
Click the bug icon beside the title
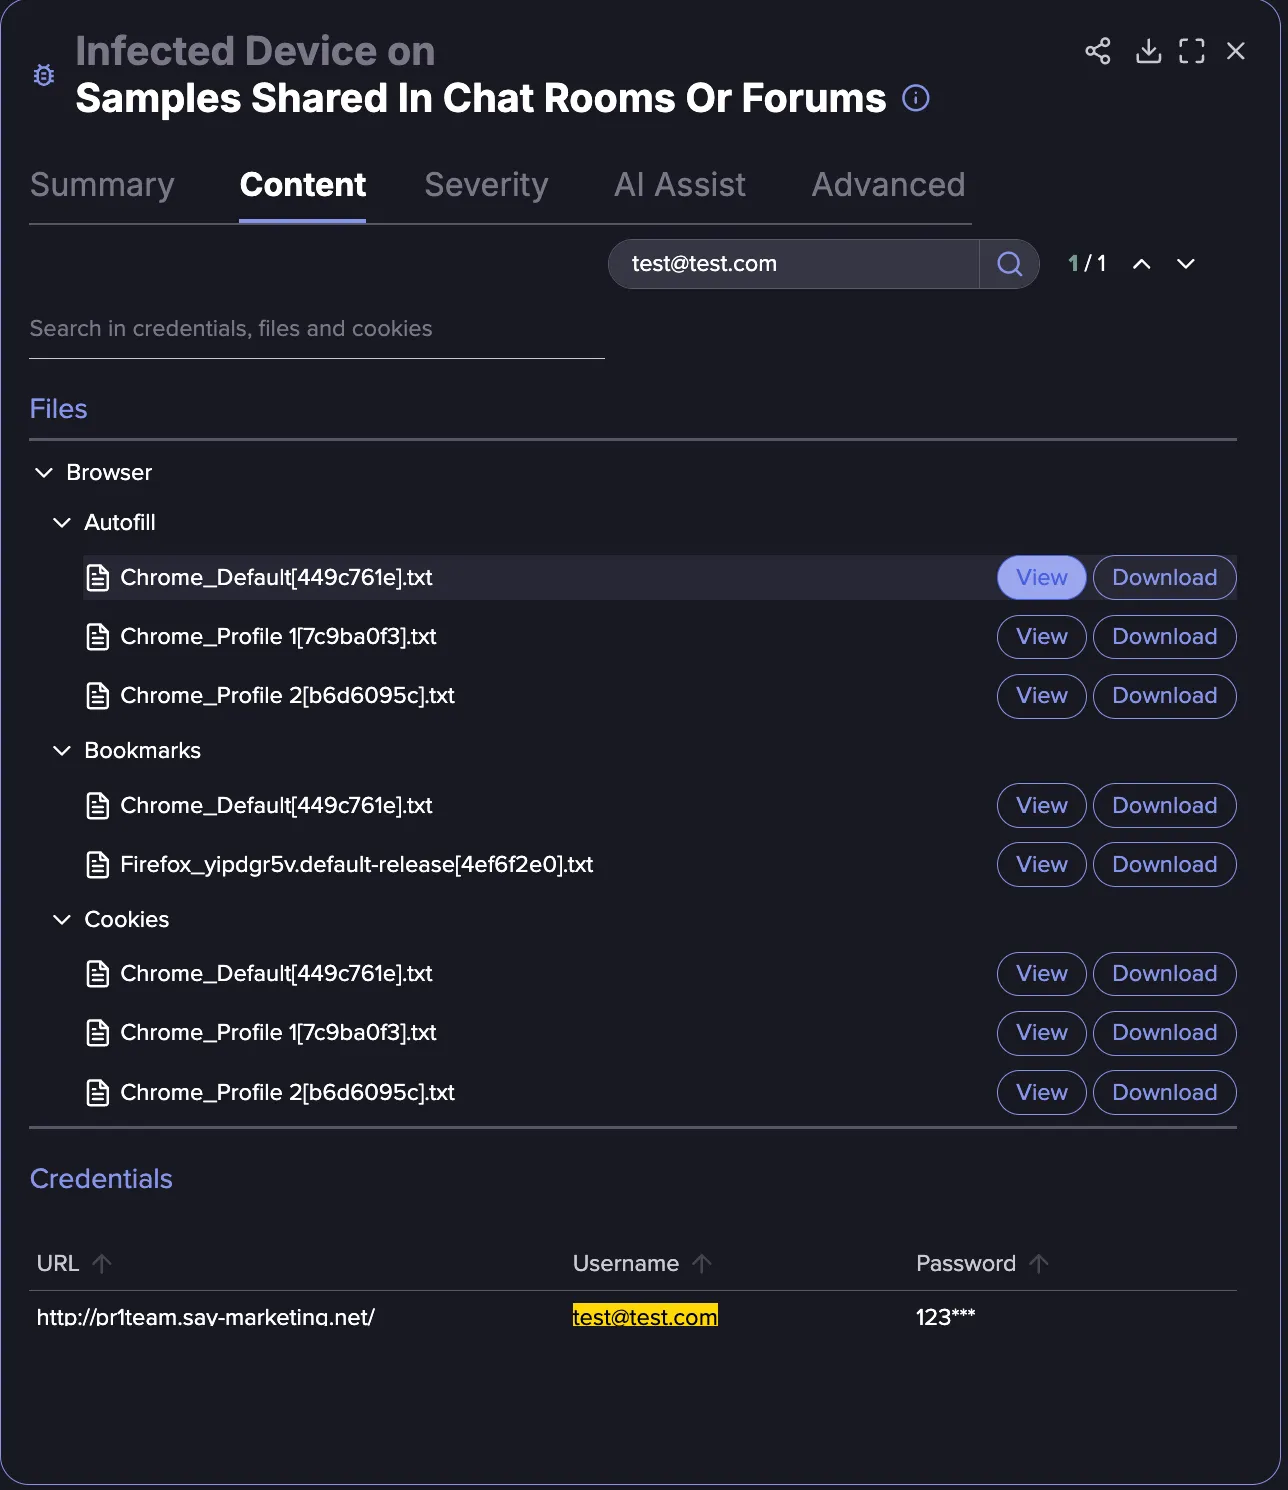[x=44, y=75]
